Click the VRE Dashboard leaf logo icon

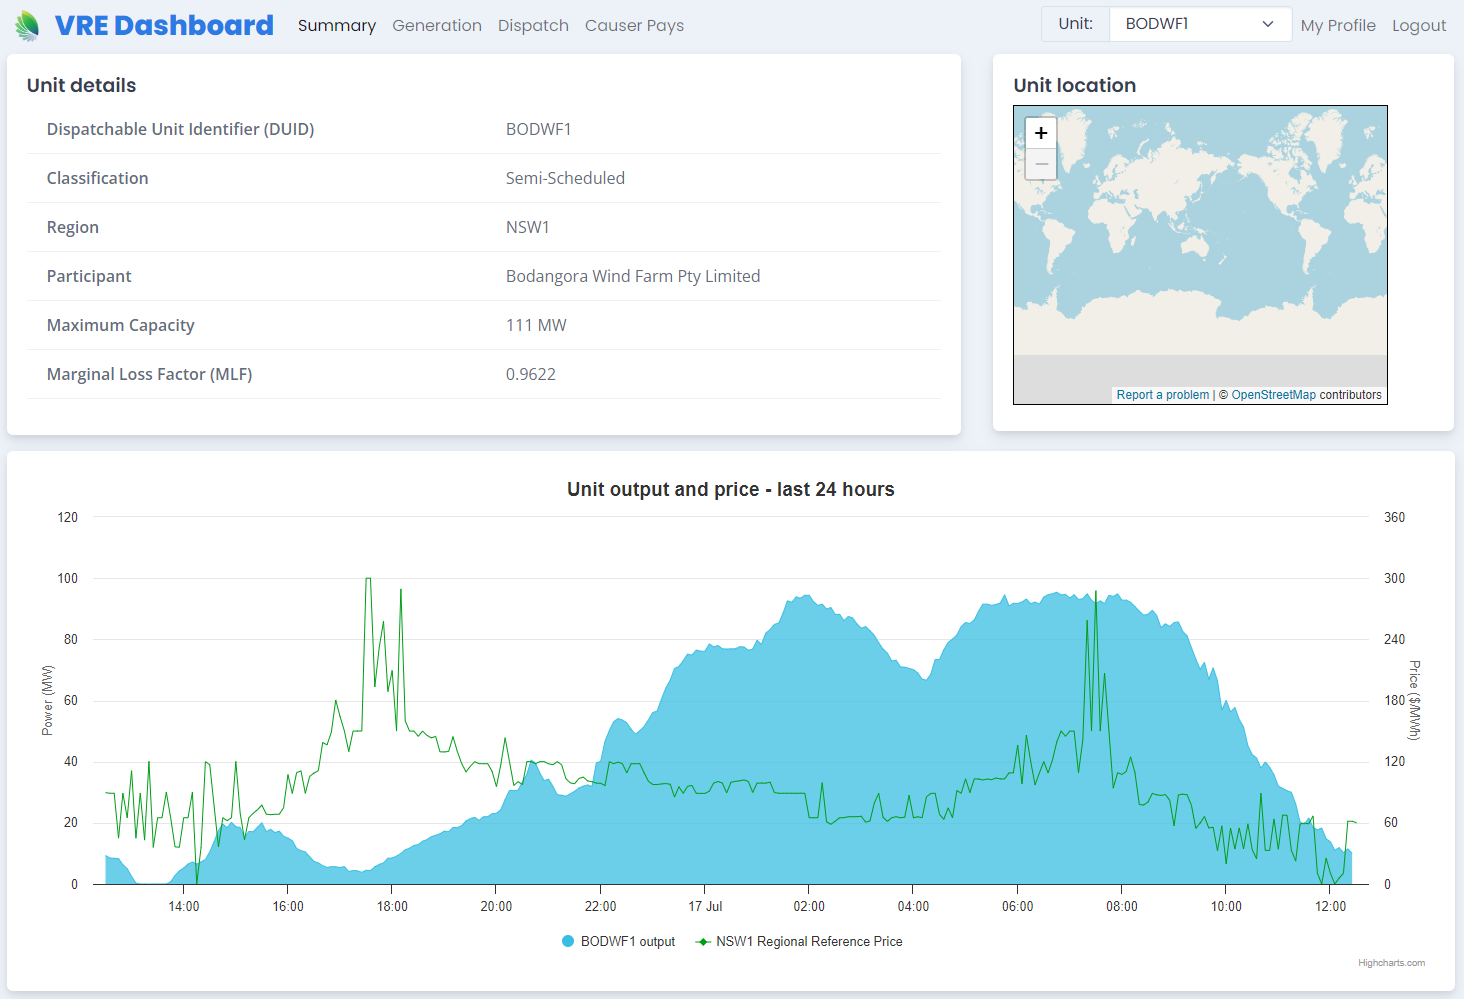pyautogui.click(x=28, y=25)
